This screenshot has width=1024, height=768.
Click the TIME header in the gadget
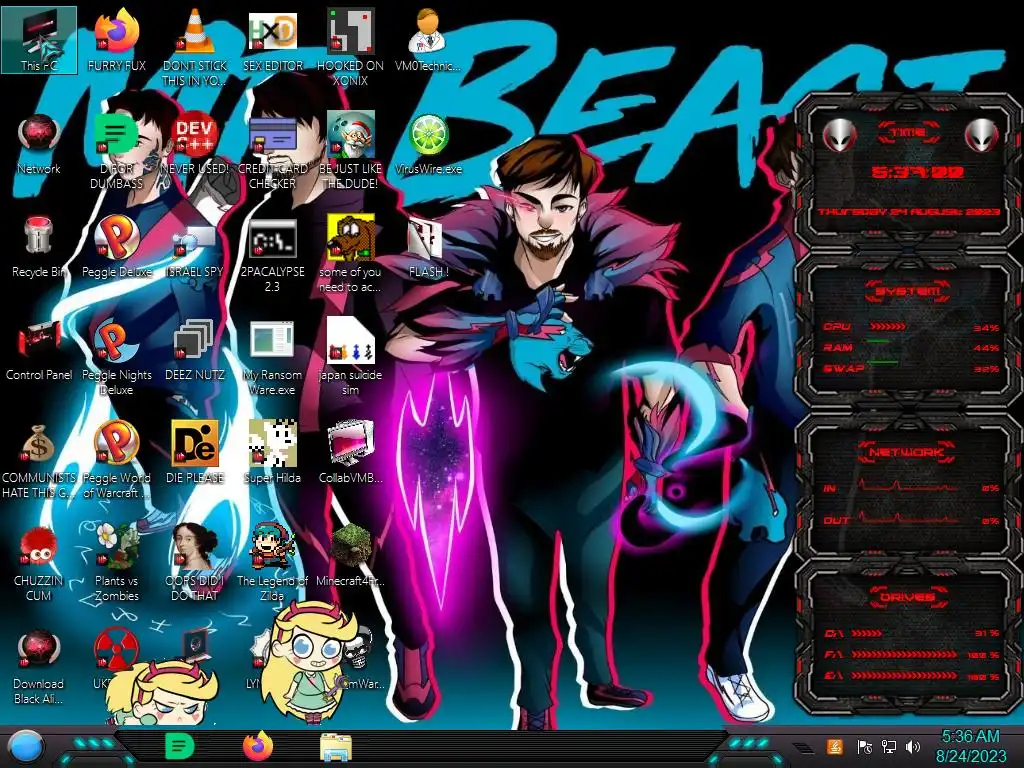[x=908, y=133]
